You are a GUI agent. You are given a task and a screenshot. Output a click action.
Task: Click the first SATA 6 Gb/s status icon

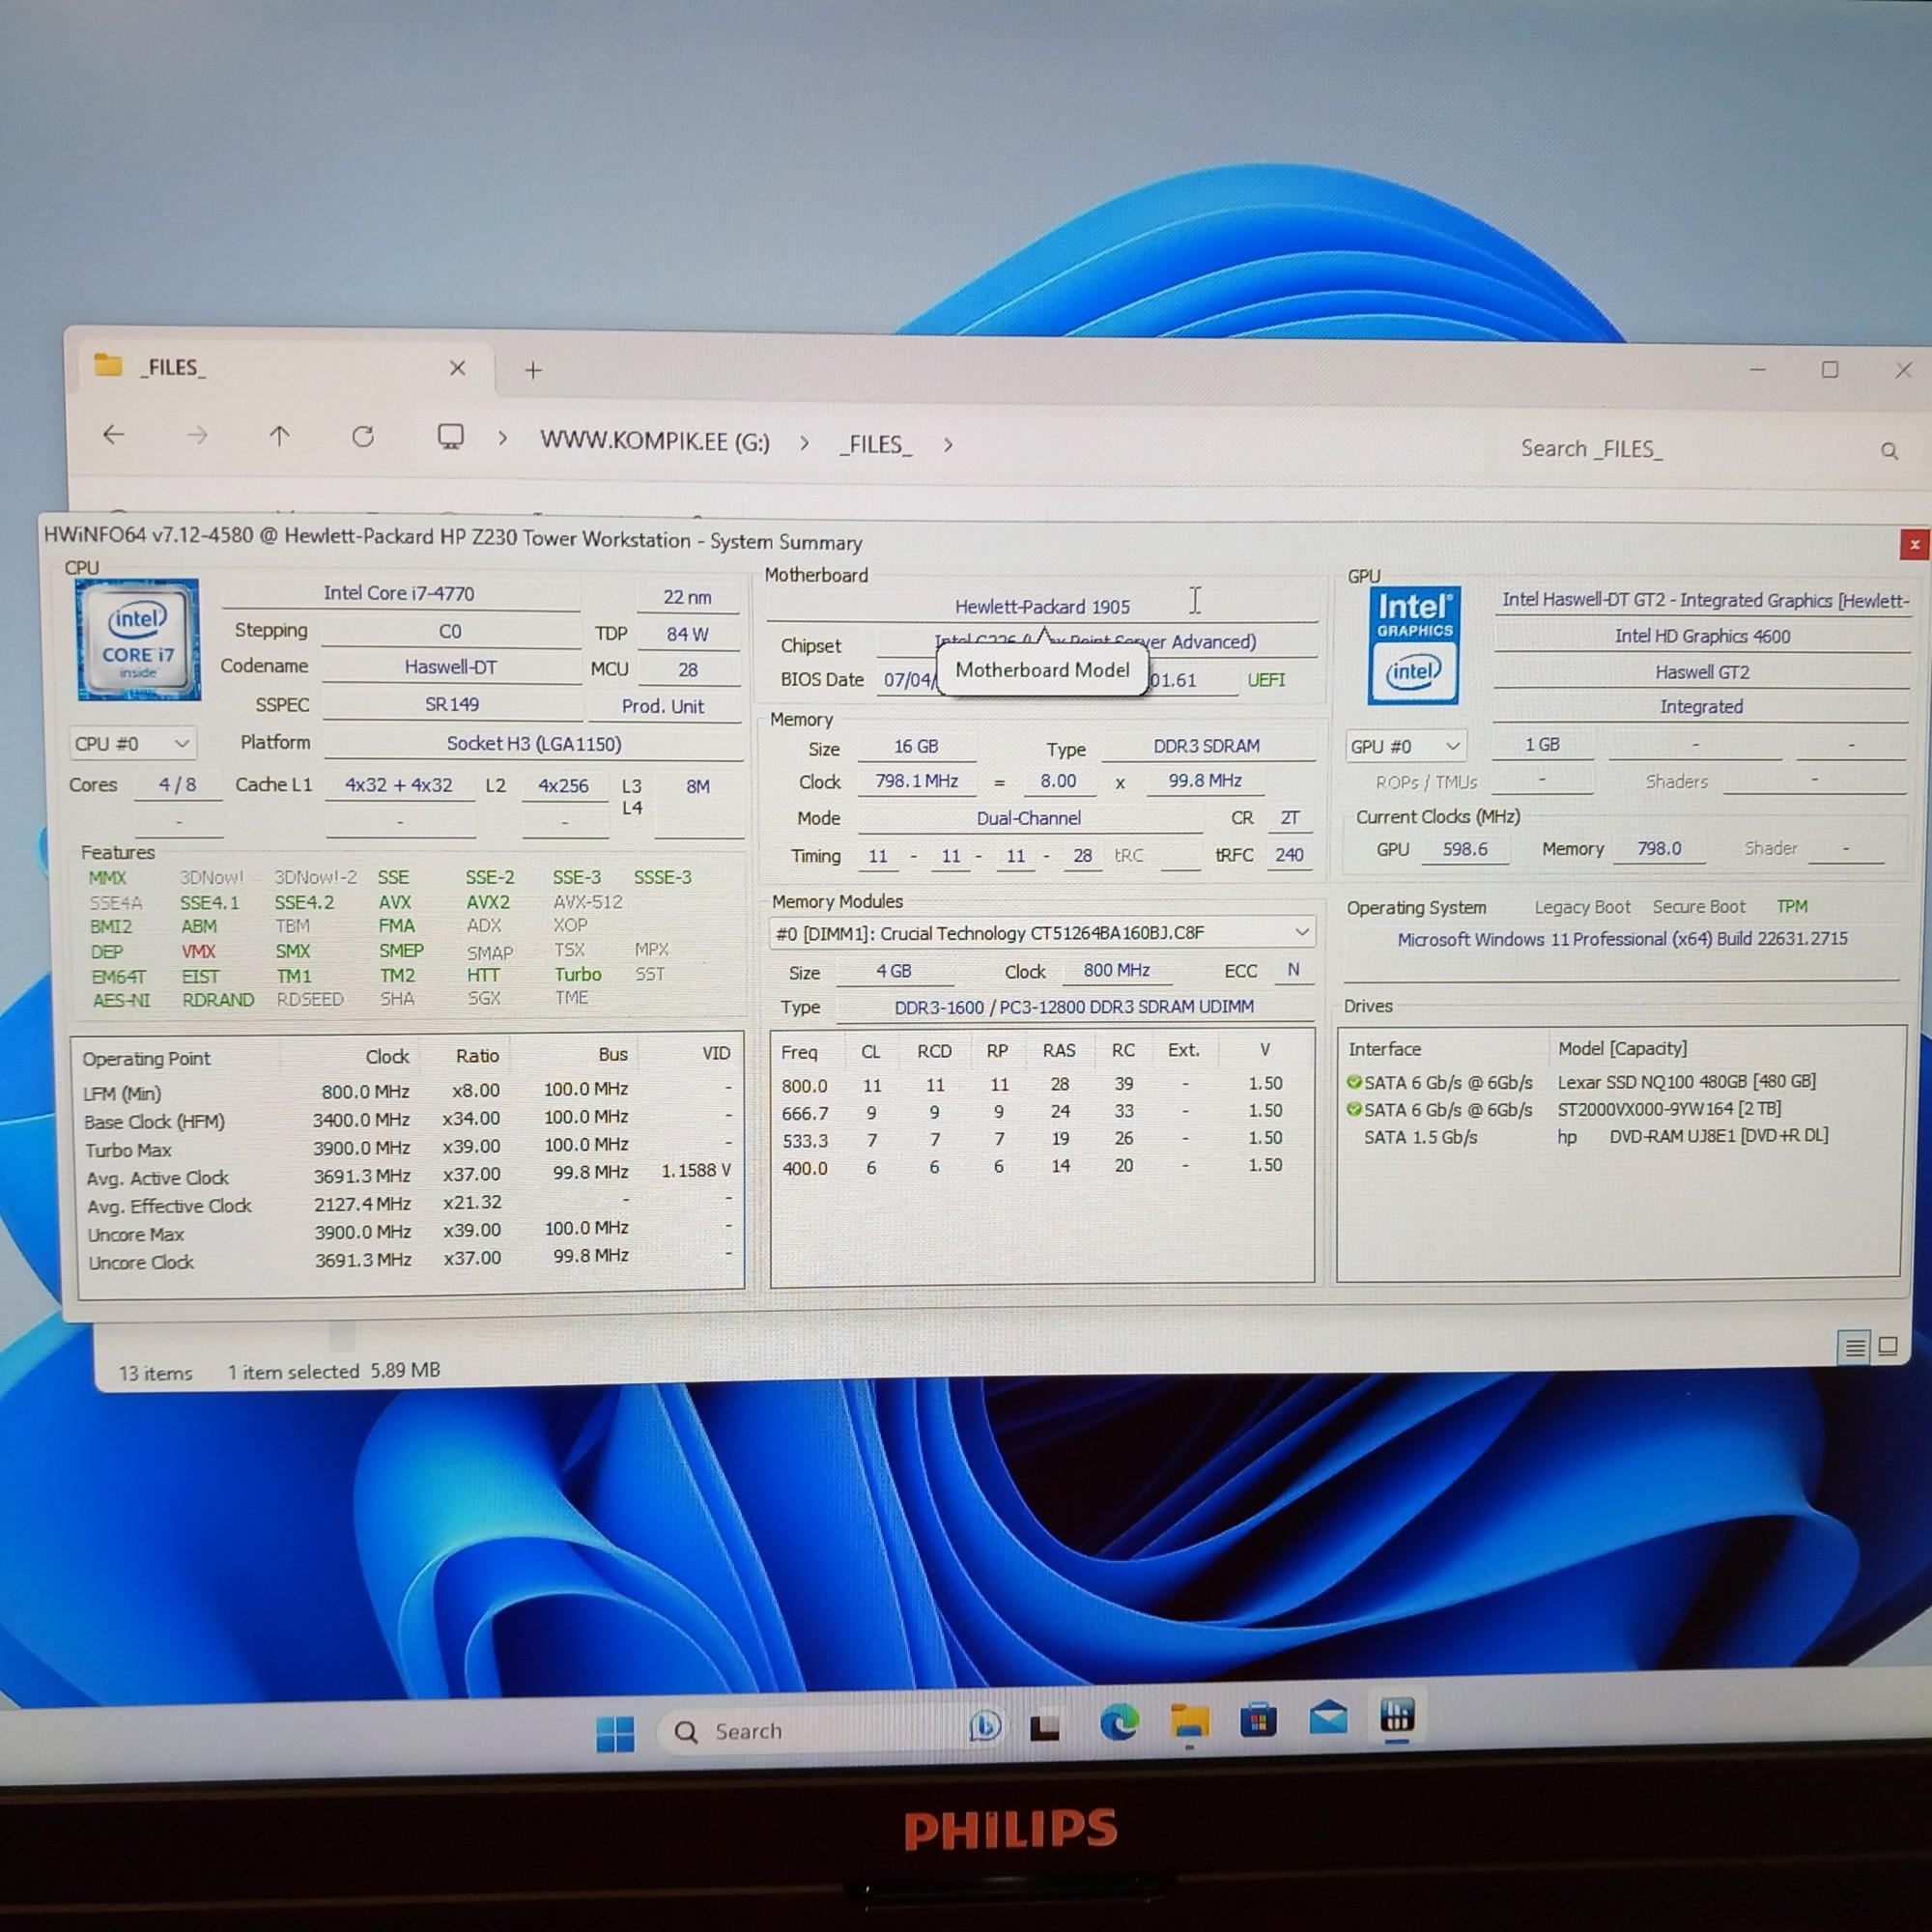pos(1354,1082)
